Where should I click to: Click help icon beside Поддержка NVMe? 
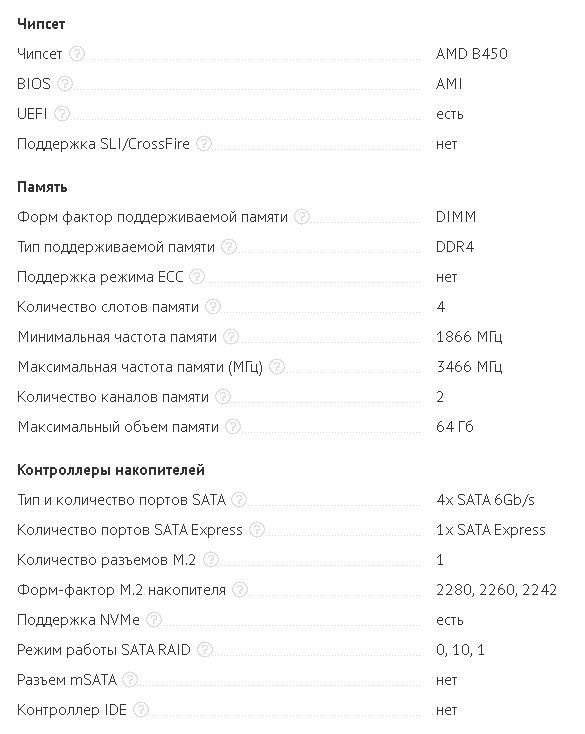(154, 619)
